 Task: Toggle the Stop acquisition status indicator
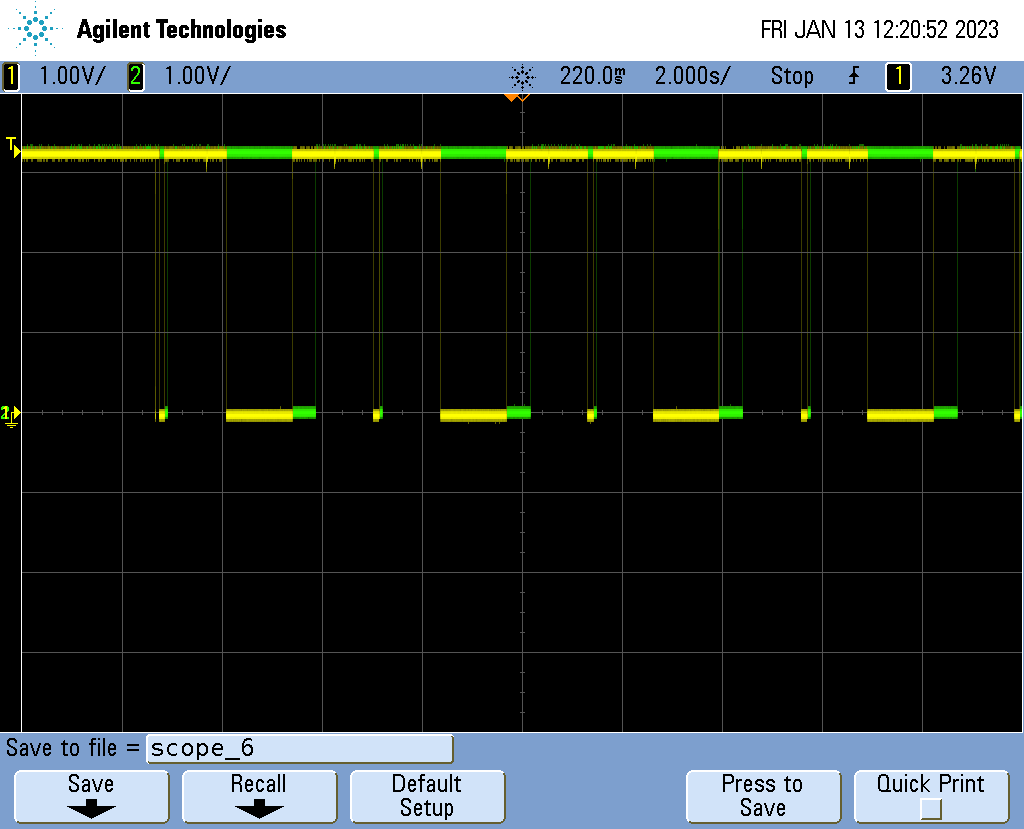pos(791,76)
